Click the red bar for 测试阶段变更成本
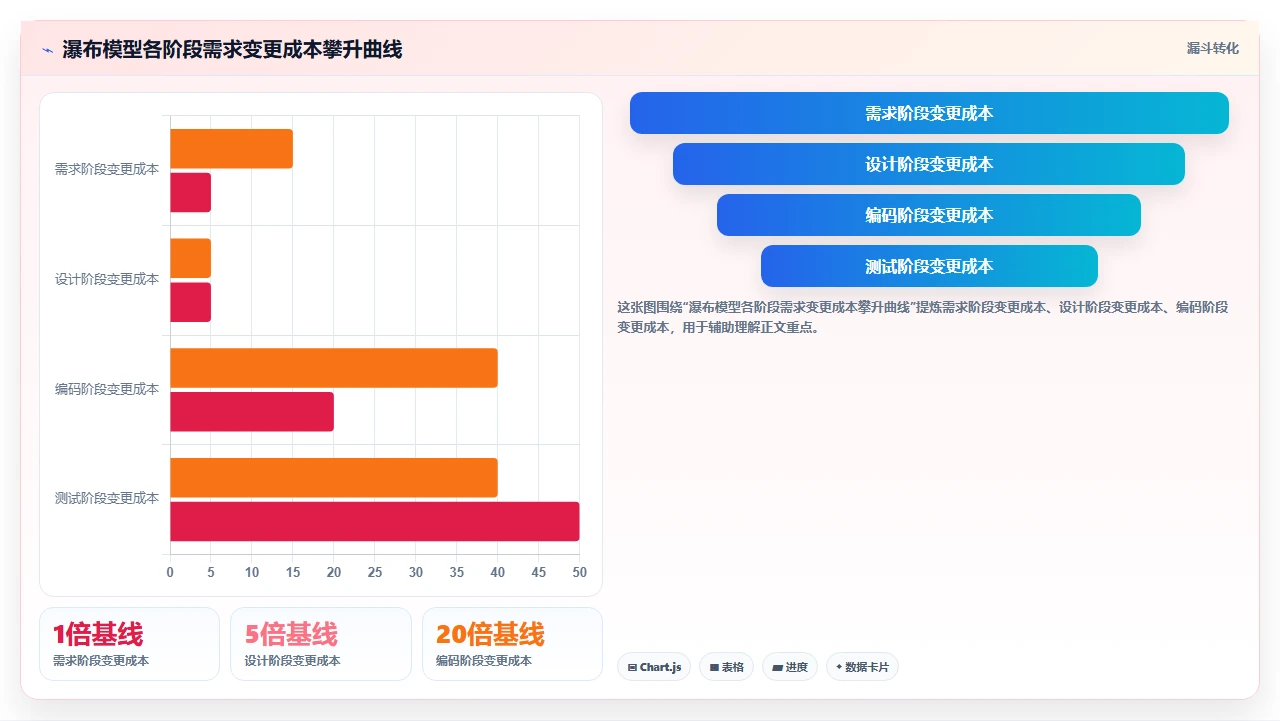 pyautogui.click(x=375, y=521)
